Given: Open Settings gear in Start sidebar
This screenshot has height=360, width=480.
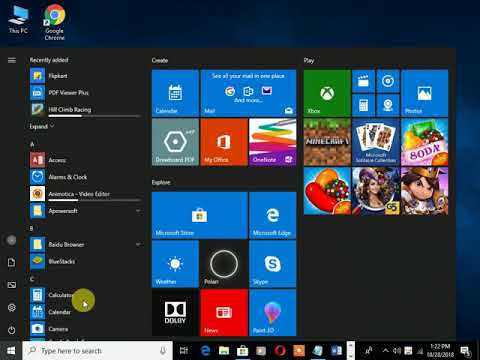Looking at the screenshot, I should [12, 307].
